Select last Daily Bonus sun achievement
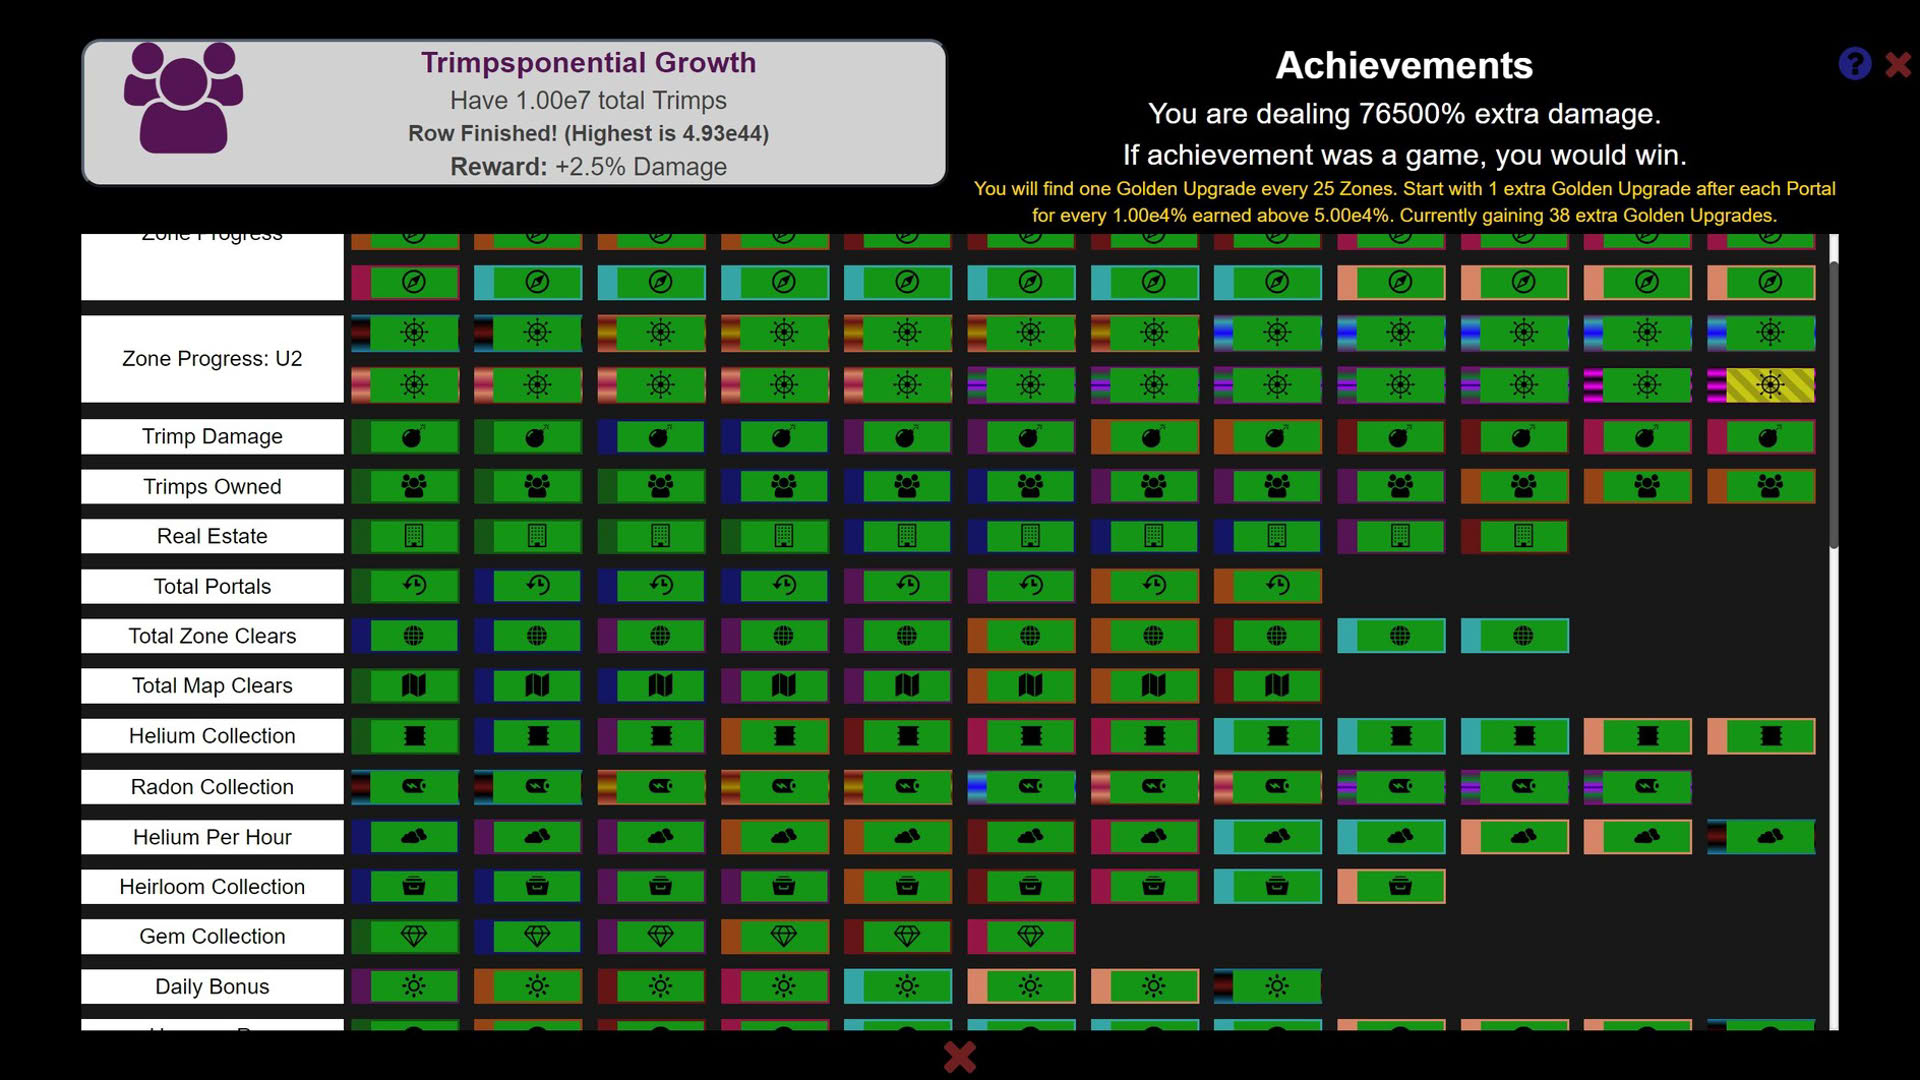1920x1080 pixels. (x=1268, y=987)
